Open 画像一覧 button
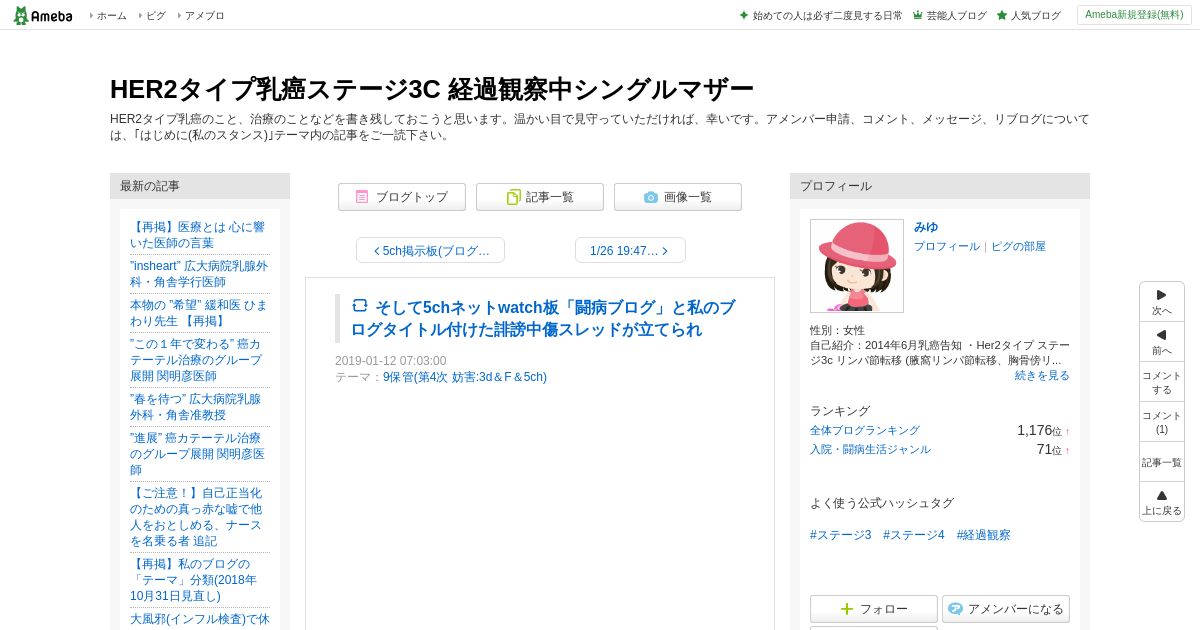This screenshot has height=630, width=1200. tap(678, 197)
